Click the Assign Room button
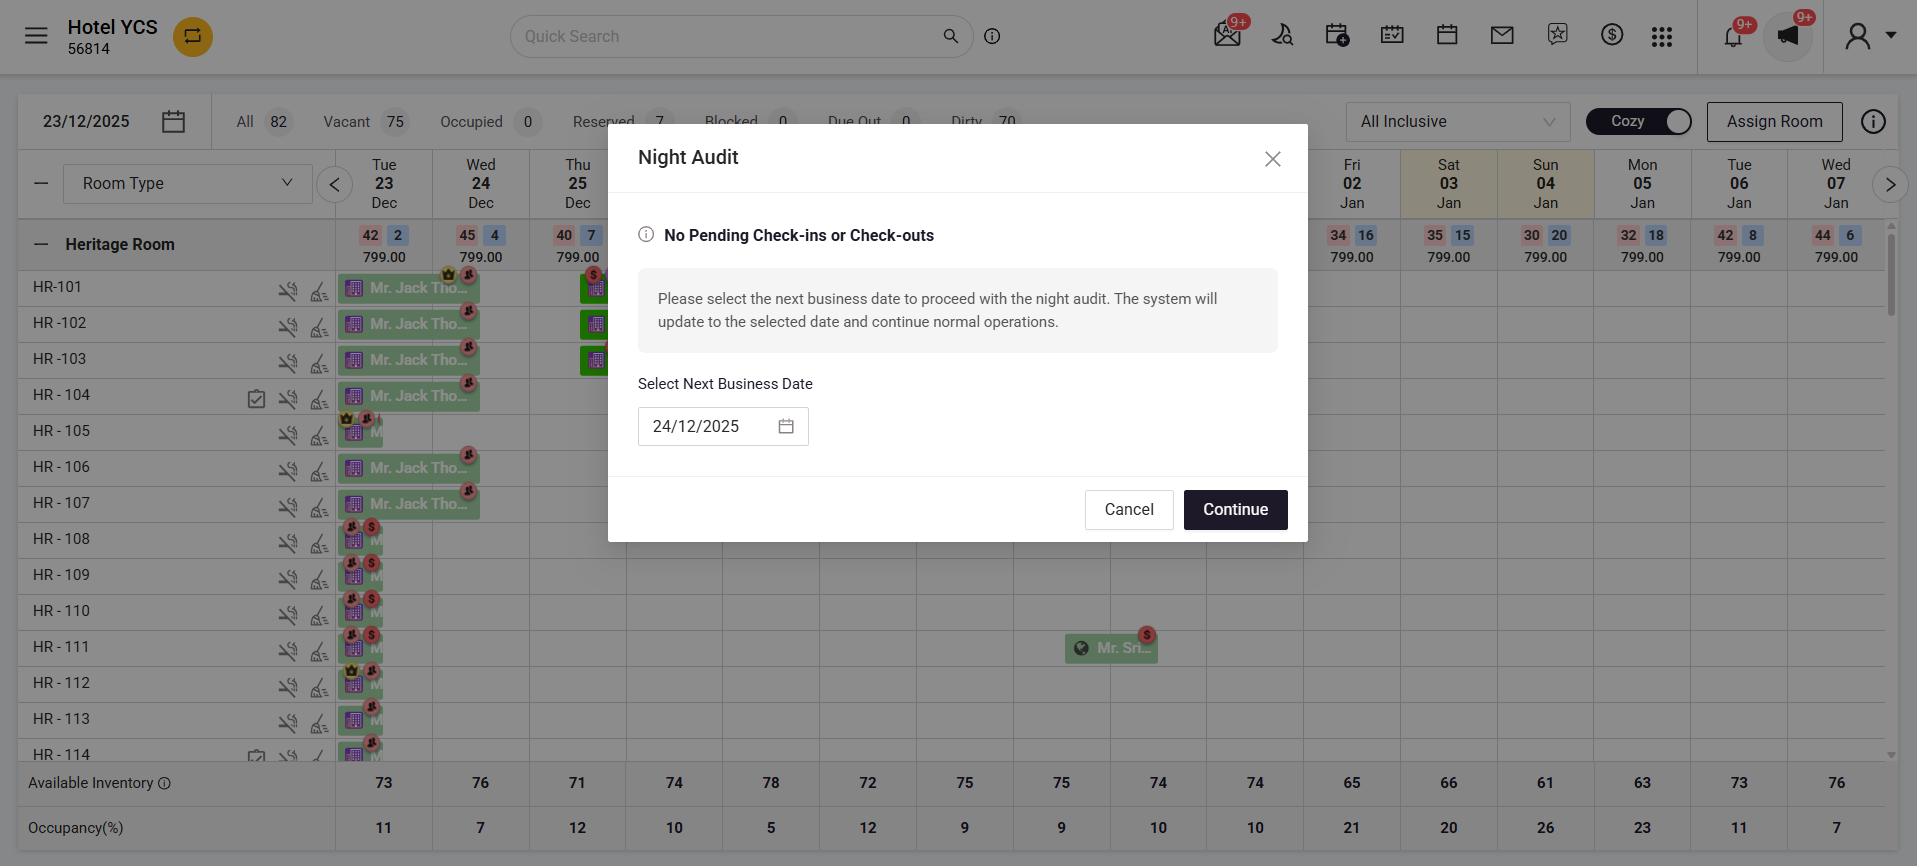 (x=1774, y=121)
